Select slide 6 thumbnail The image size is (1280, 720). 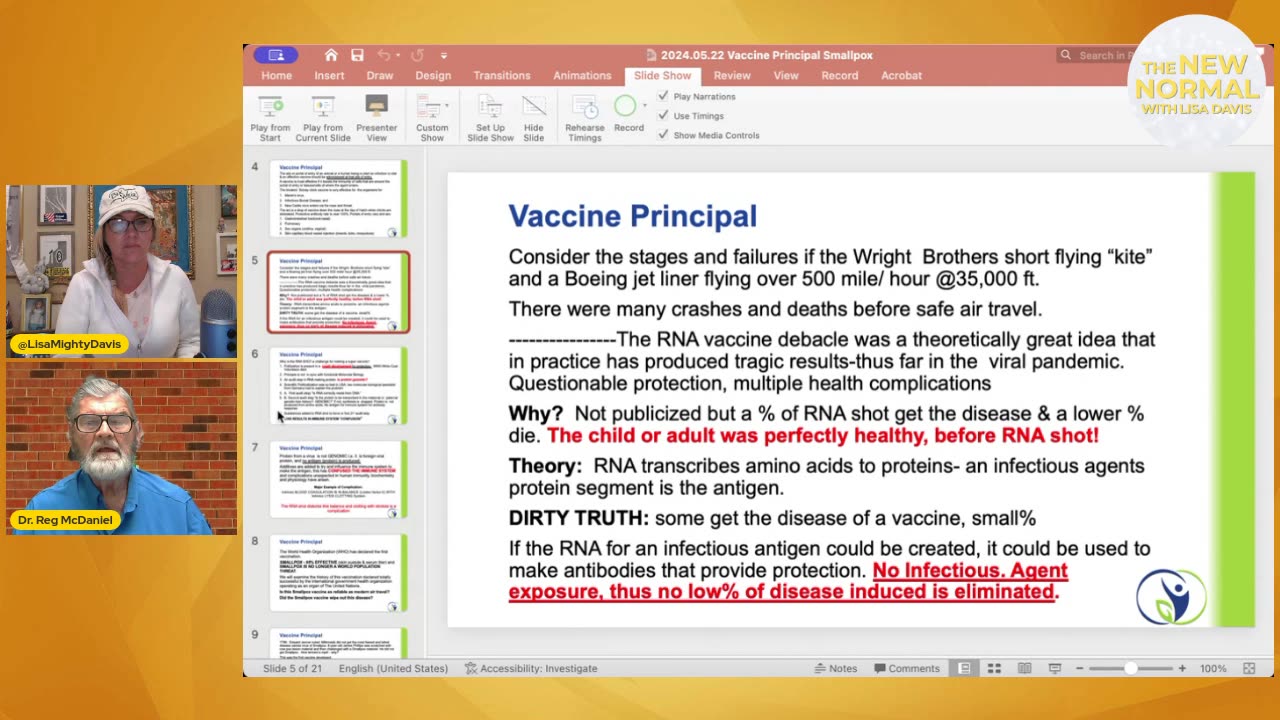[338, 386]
